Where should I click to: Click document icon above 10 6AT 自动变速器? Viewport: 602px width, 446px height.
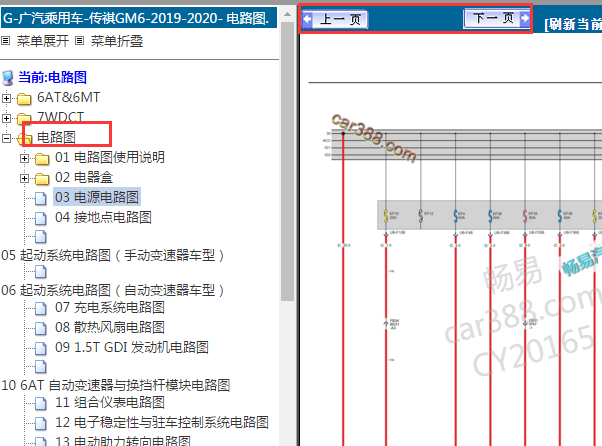tap(41, 367)
